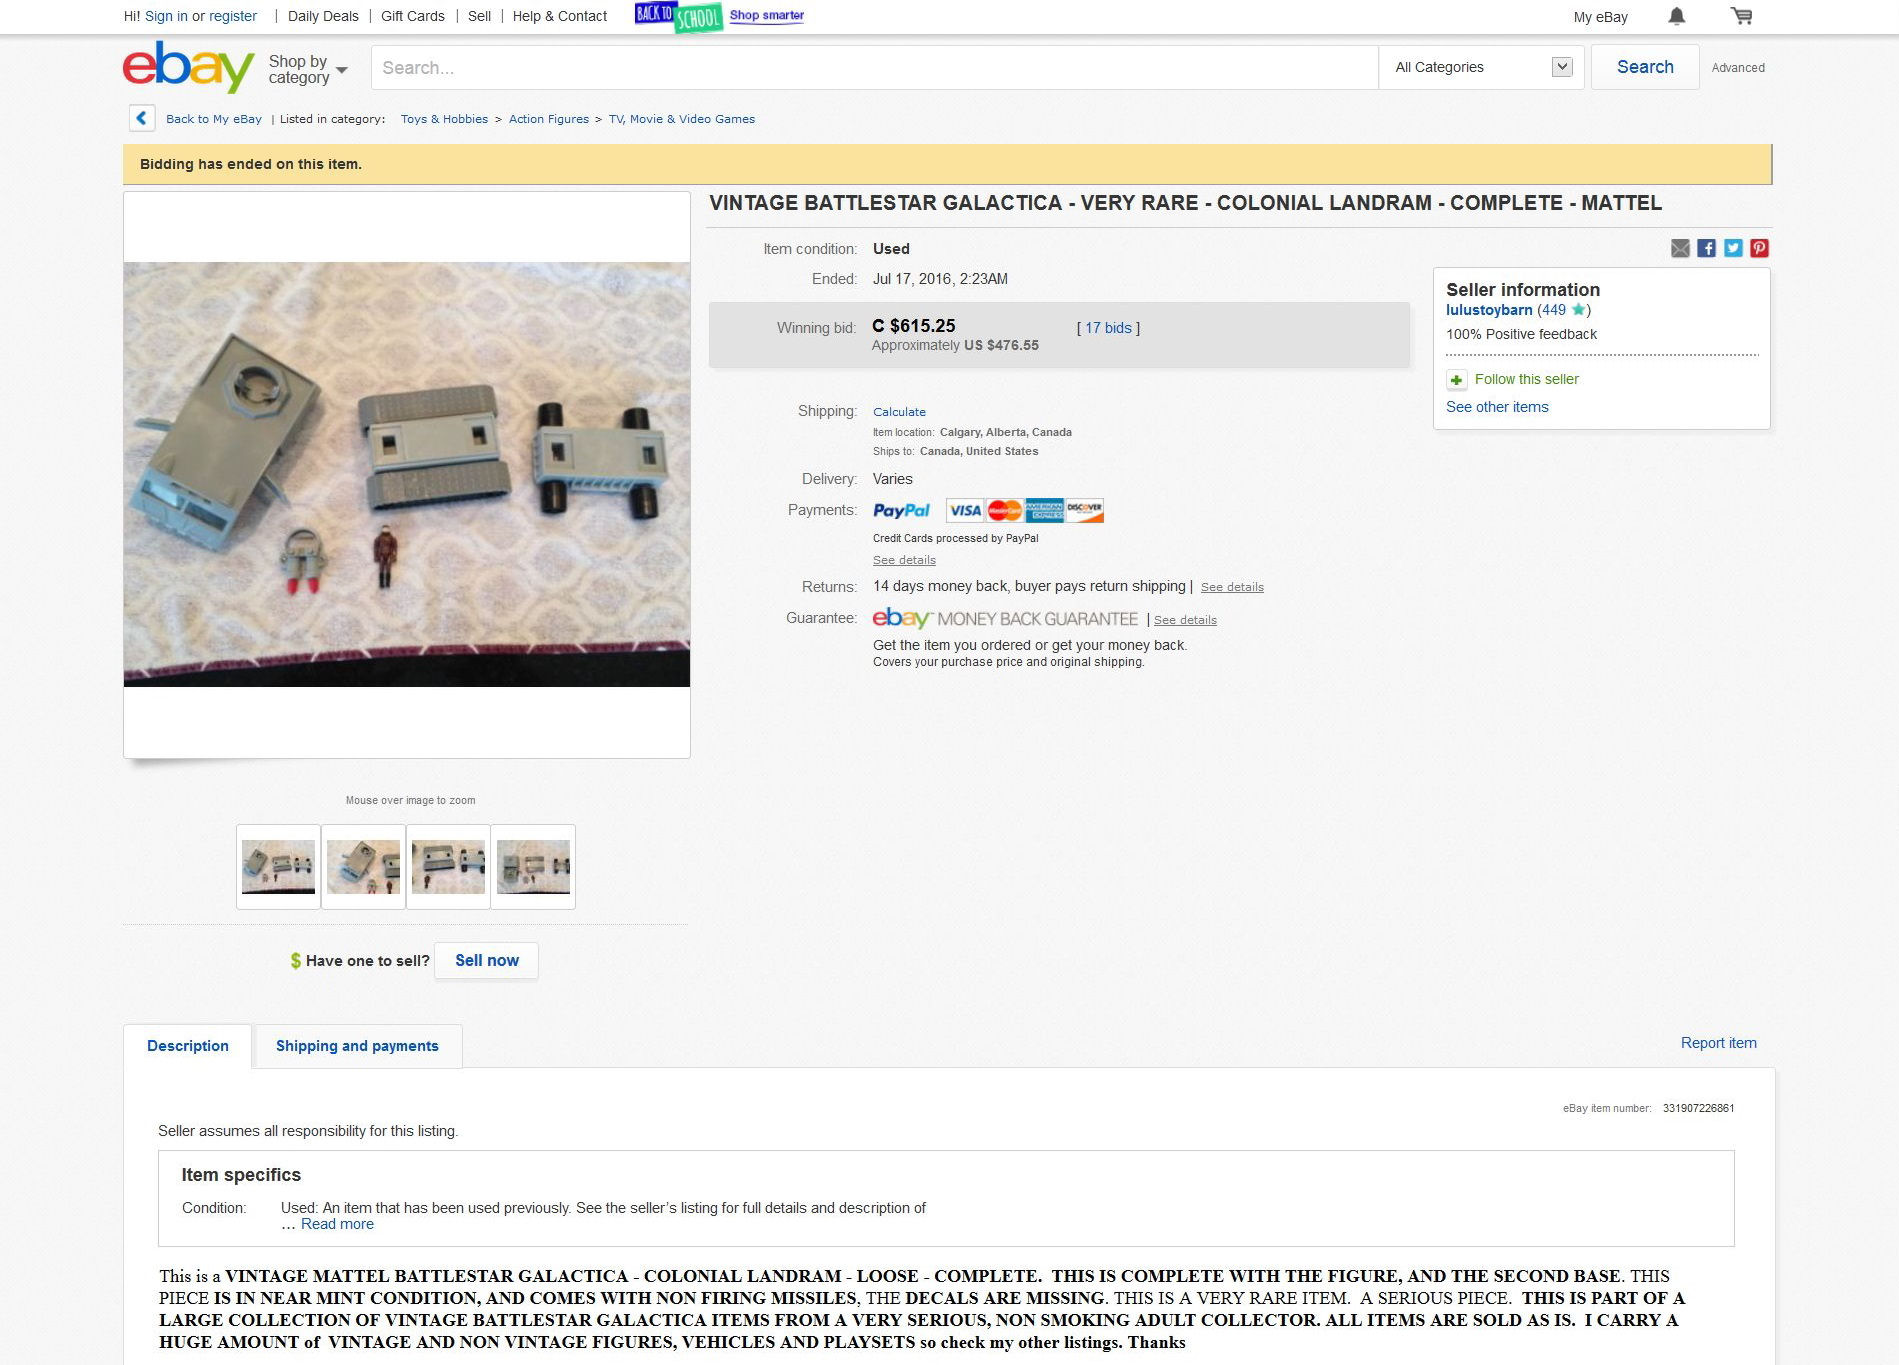Click the lulustoybarn seller link
The height and width of the screenshot is (1365, 1899).
click(1489, 310)
